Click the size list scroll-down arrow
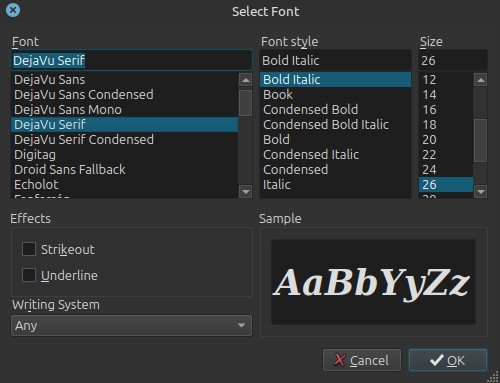The width and height of the screenshot is (500, 383). [x=480, y=192]
